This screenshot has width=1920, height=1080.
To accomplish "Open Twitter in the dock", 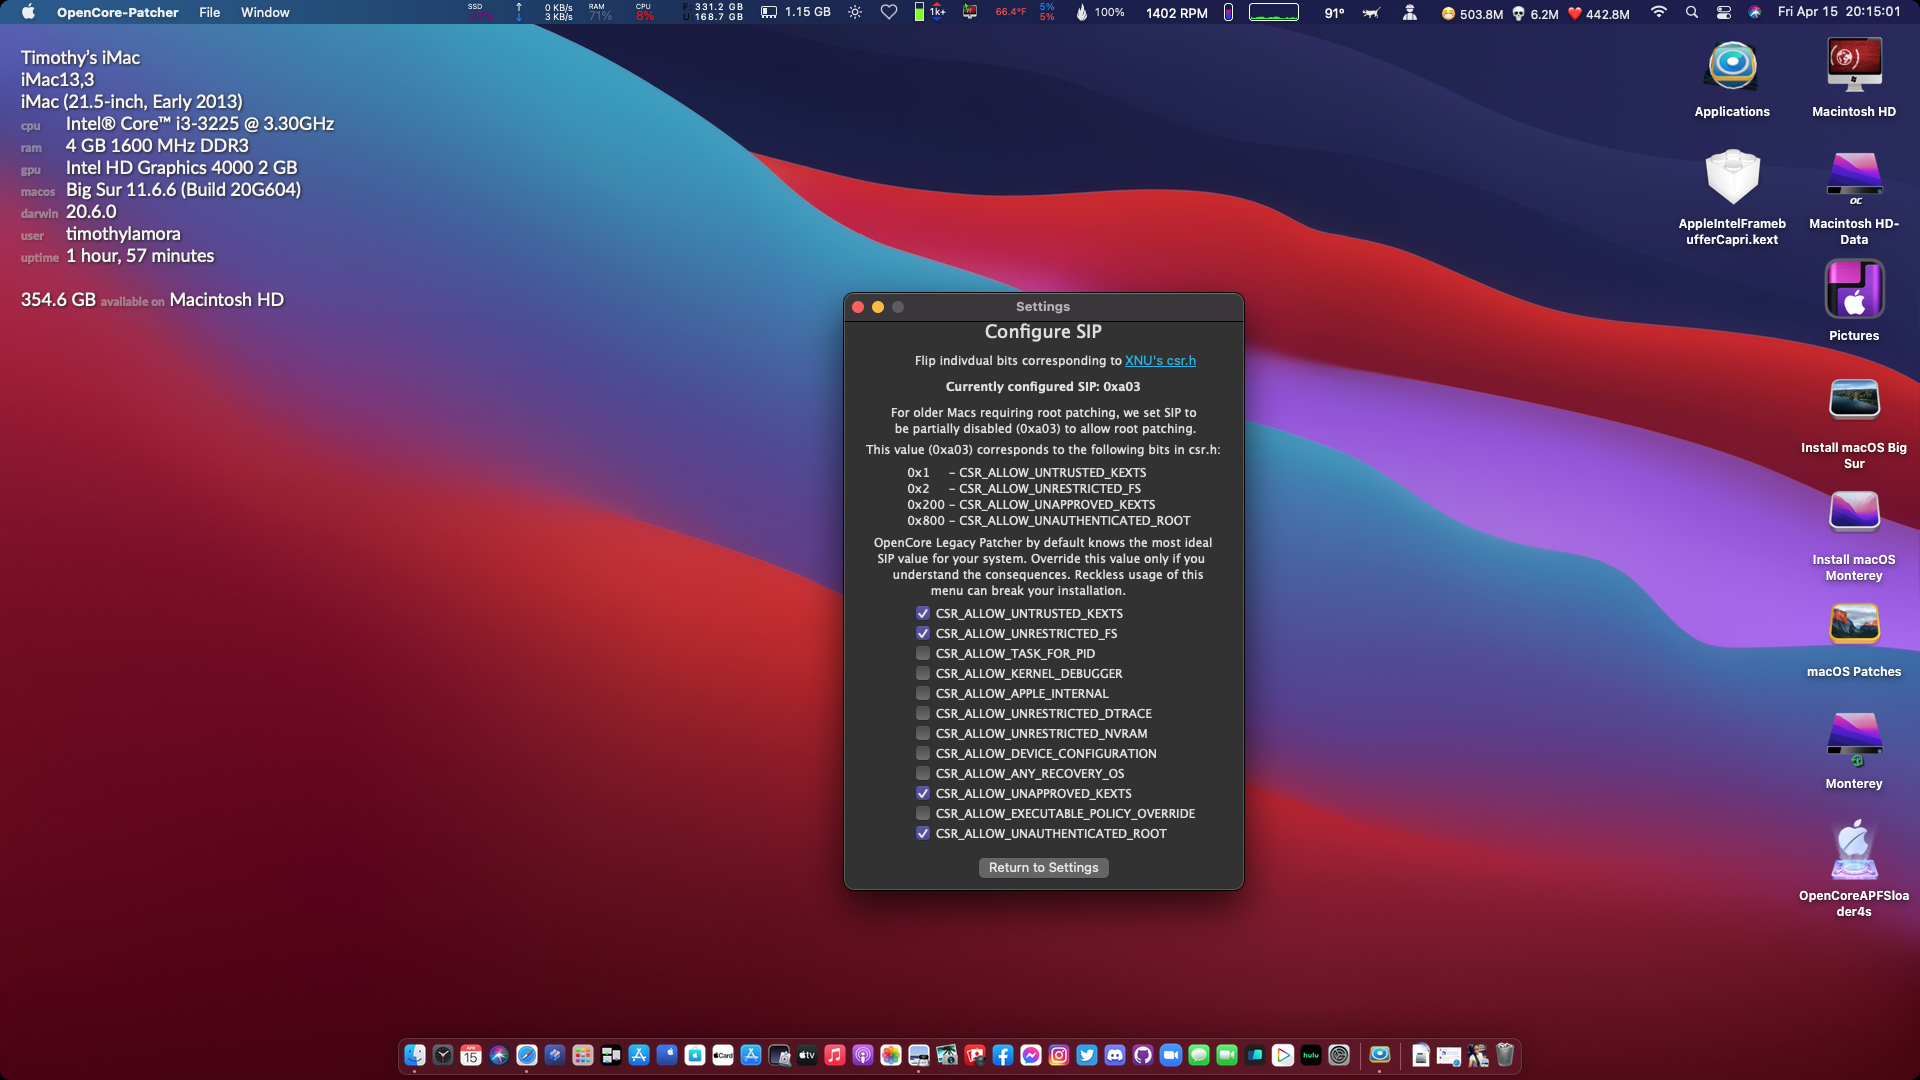I will 1087,1055.
